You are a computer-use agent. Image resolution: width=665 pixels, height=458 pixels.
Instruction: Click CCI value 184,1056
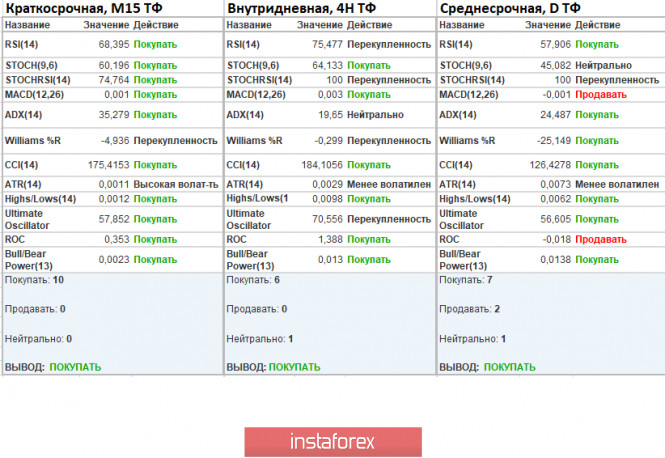point(322,165)
